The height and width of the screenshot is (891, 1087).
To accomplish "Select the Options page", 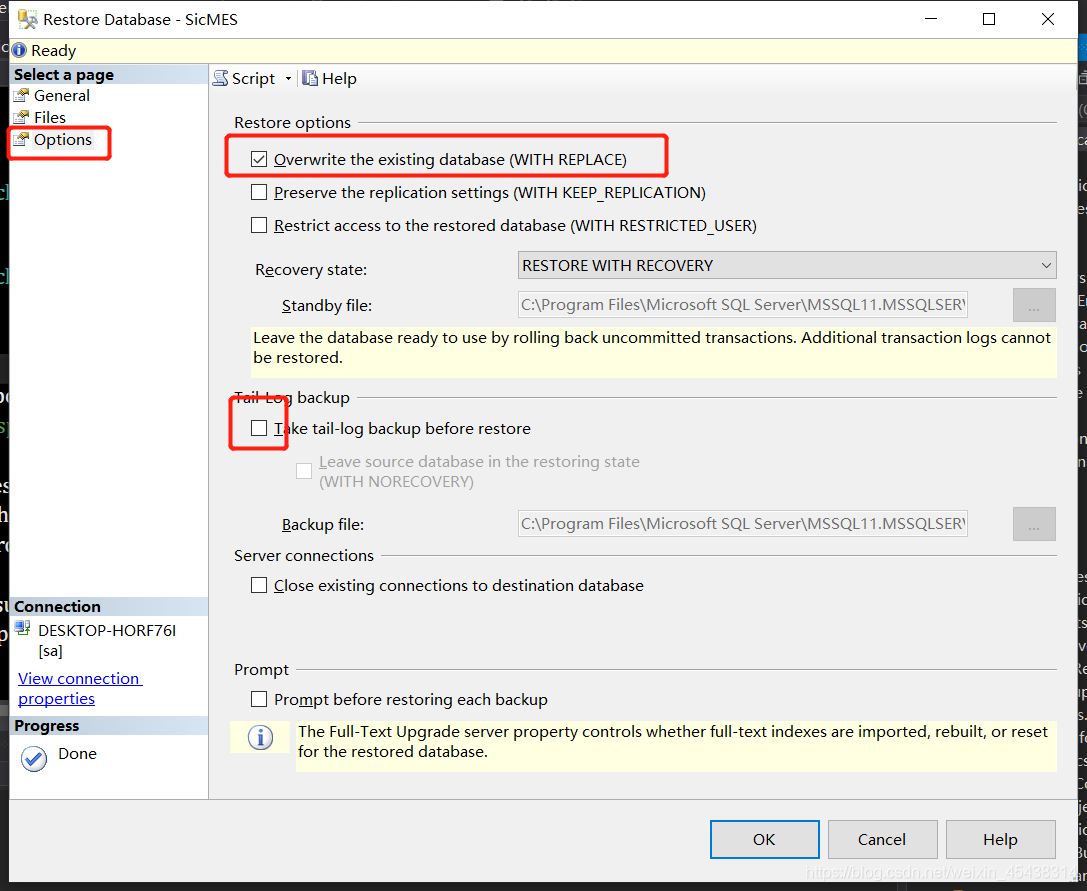I will click(62, 139).
